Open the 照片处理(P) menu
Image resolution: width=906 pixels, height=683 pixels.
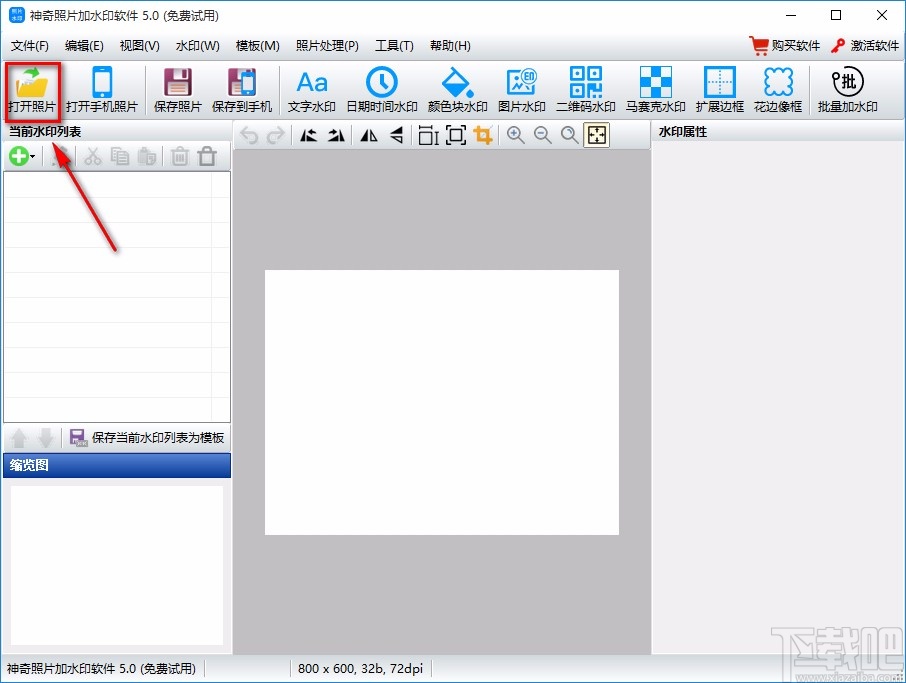(x=327, y=46)
